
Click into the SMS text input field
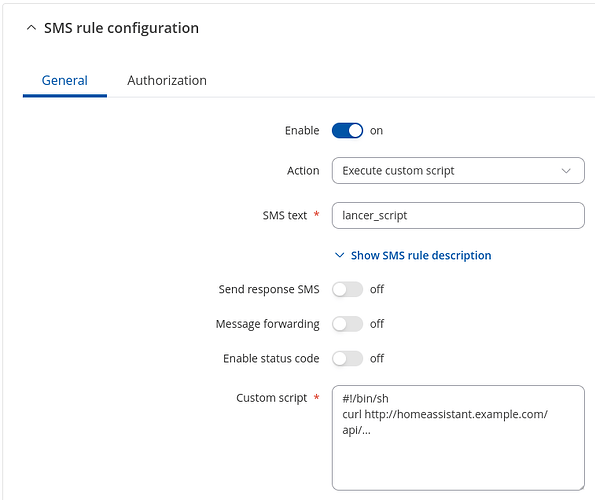458,215
